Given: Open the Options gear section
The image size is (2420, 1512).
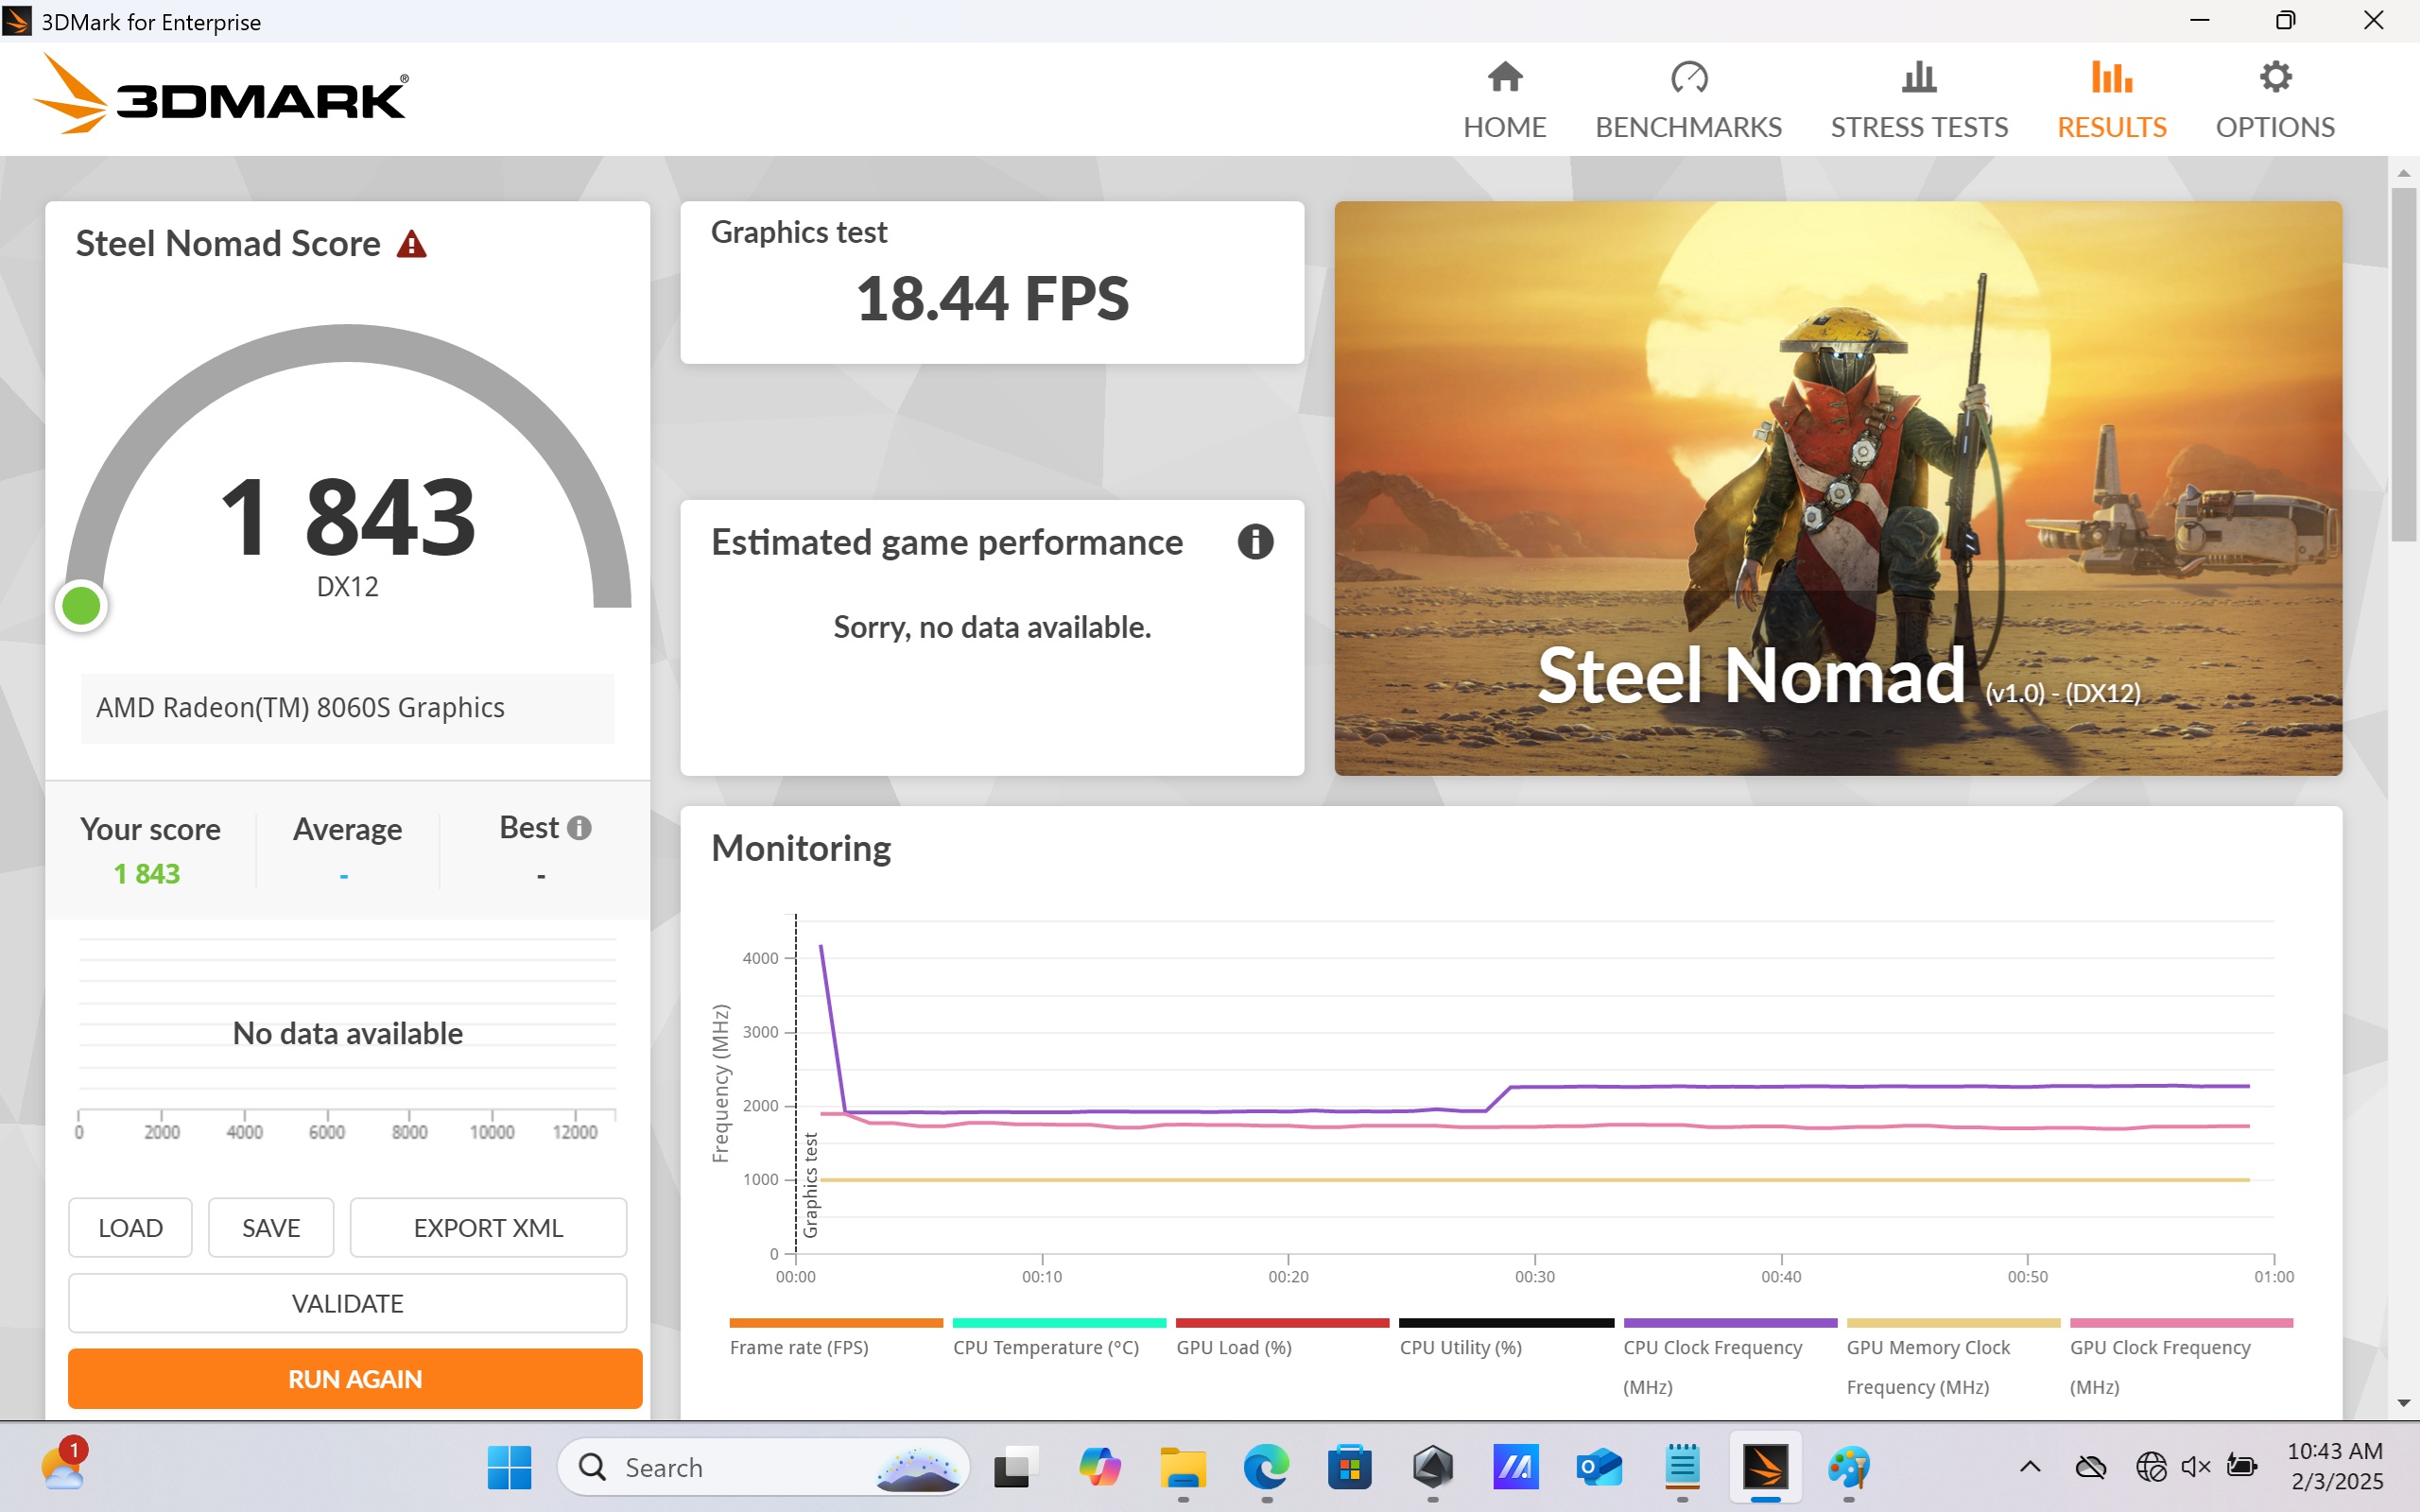Looking at the screenshot, I should tap(2274, 100).
